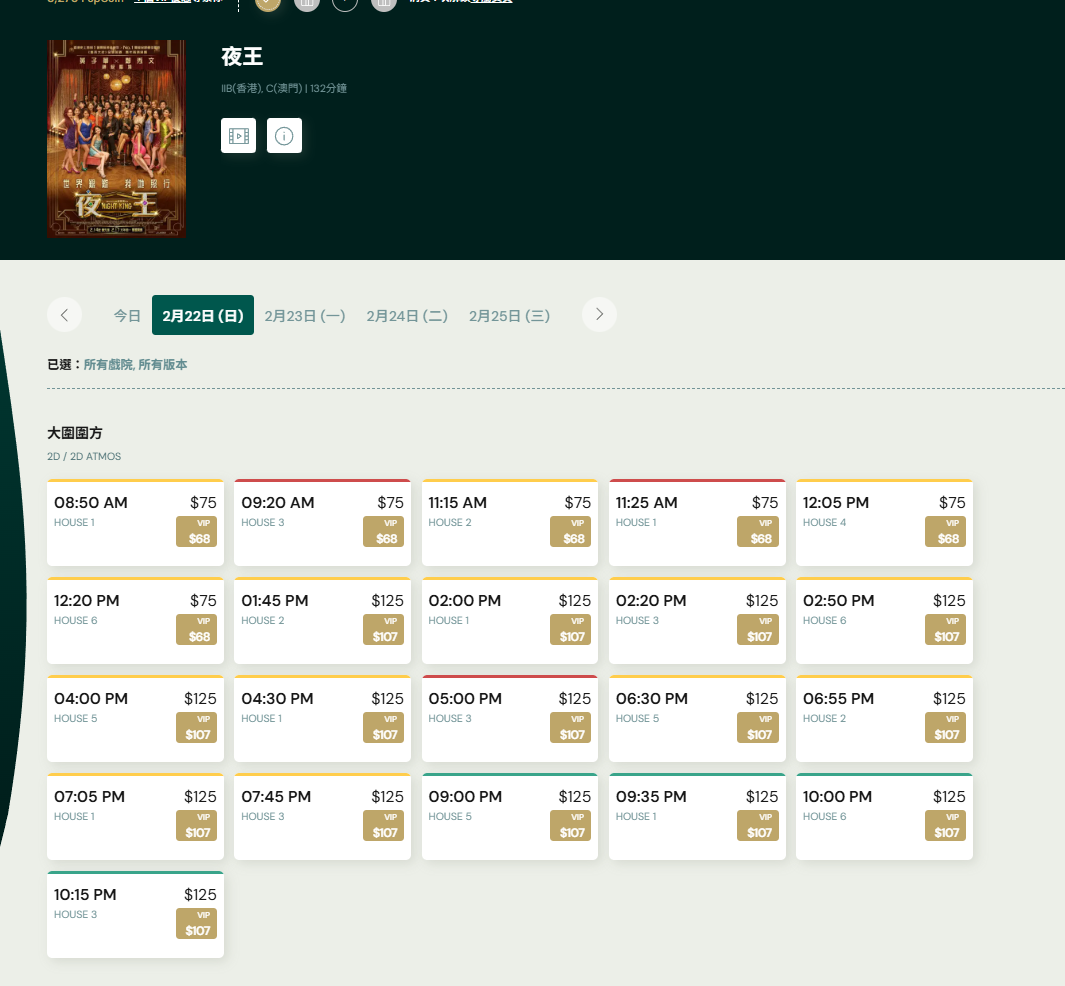Screen dimensions: 1065x986
Task: Click VIP $107 badge on 07:45 PM show
Action: [x=383, y=826]
